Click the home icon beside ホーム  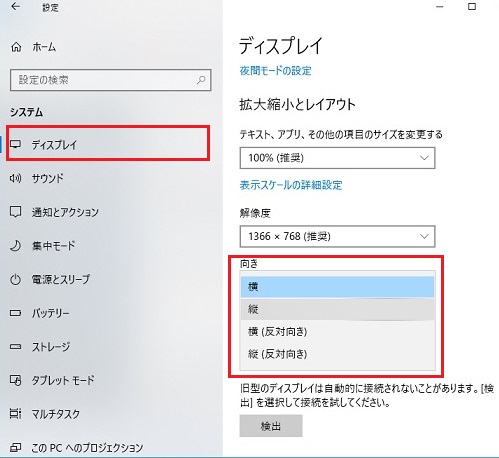click(x=16, y=47)
